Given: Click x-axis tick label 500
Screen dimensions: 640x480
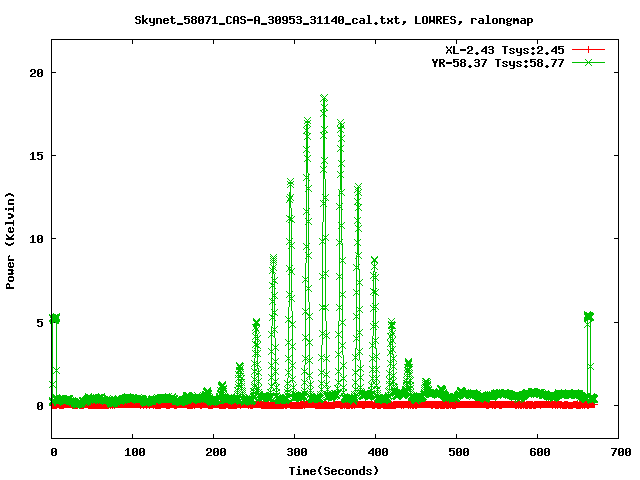Looking at the screenshot, I should (458, 452).
